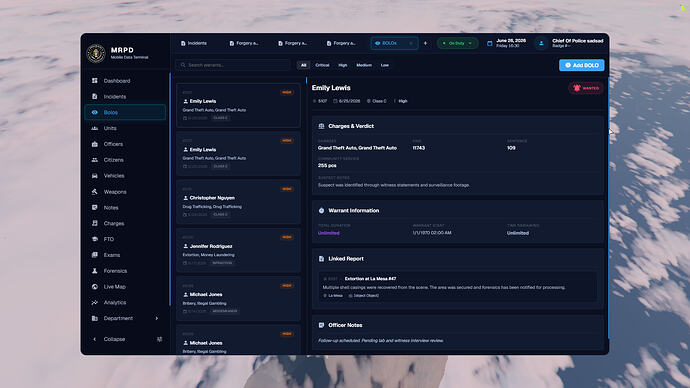Open the Dashboard sidebar icon

[x=95, y=81]
